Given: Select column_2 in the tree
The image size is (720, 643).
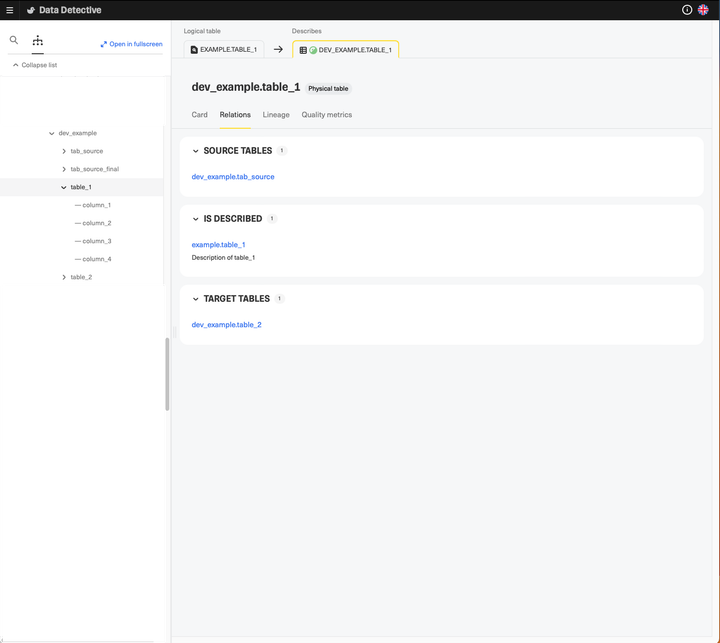Looking at the screenshot, I should [x=96, y=223].
